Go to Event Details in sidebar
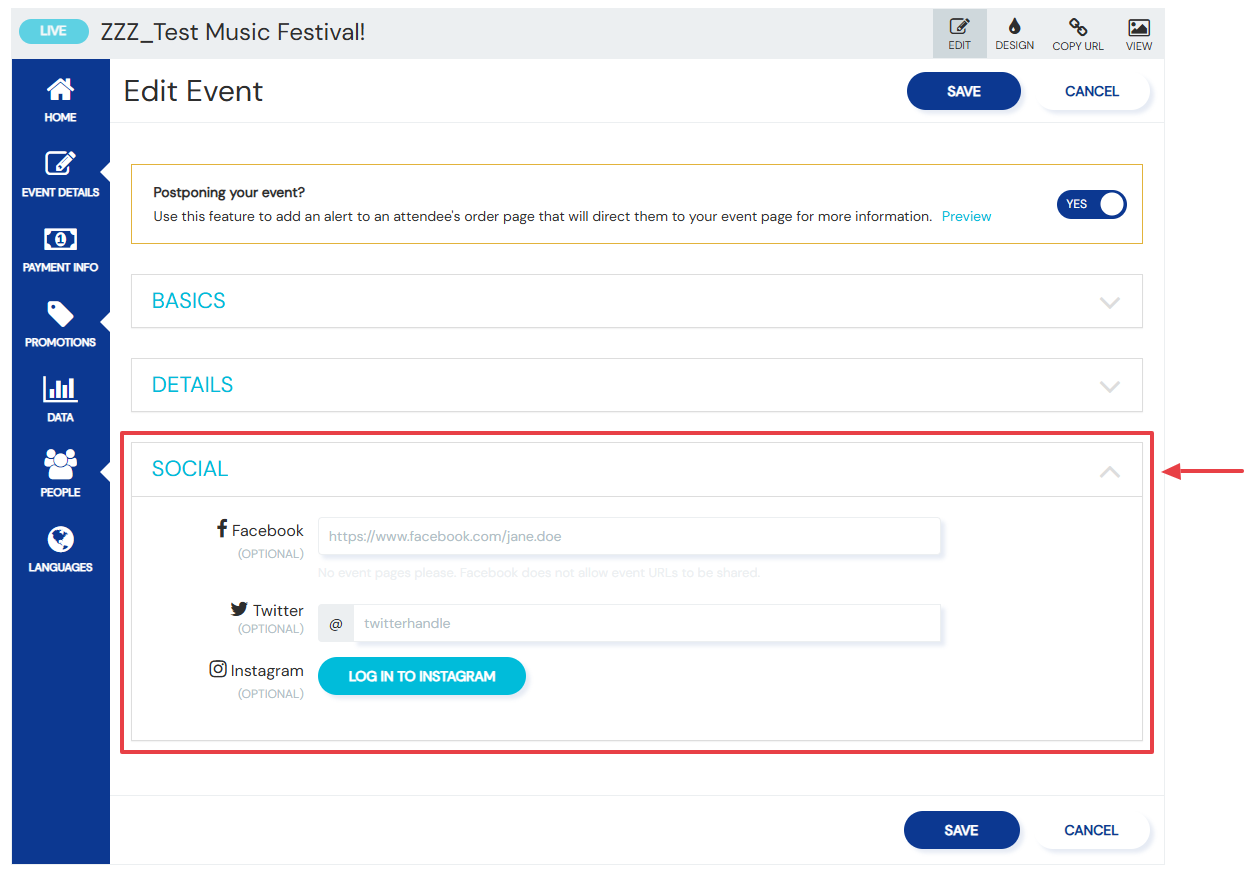Viewport: 1254px width, 870px height. (x=60, y=164)
